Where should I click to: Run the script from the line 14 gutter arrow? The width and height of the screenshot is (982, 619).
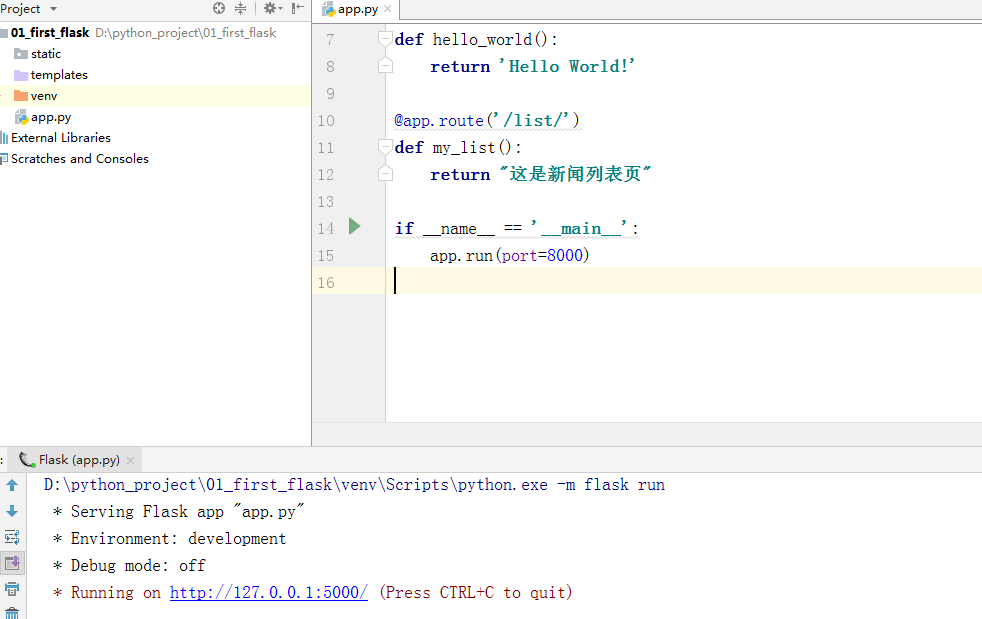[x=354, y=226]
